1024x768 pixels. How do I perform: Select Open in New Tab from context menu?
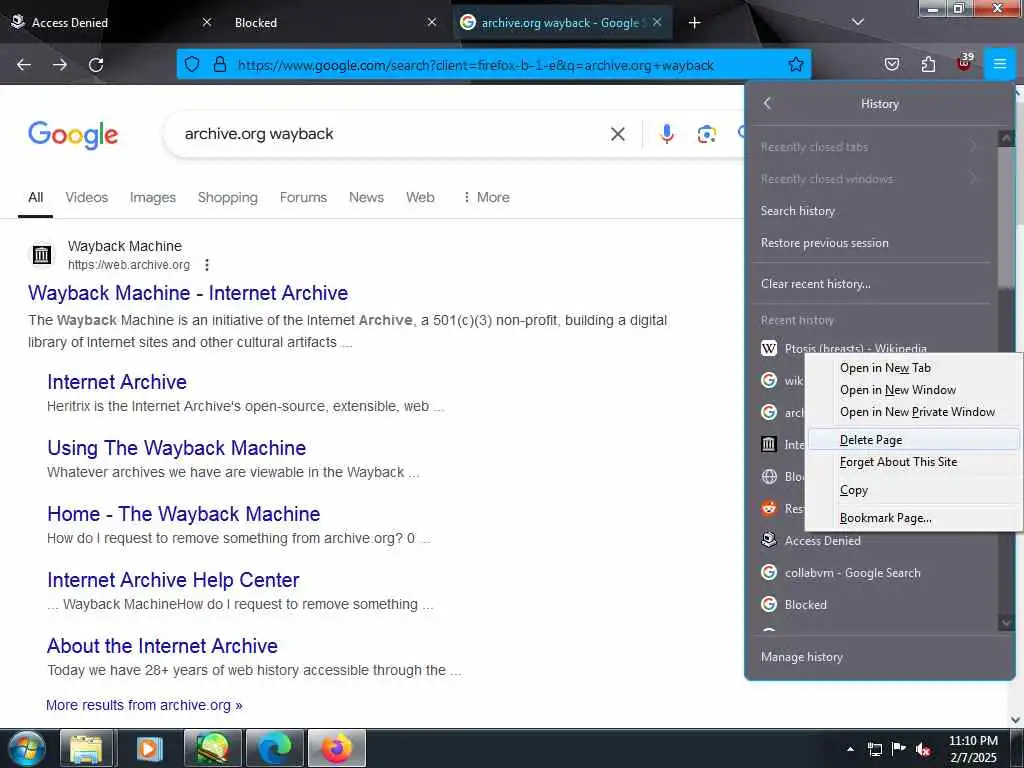click(914, 368)
